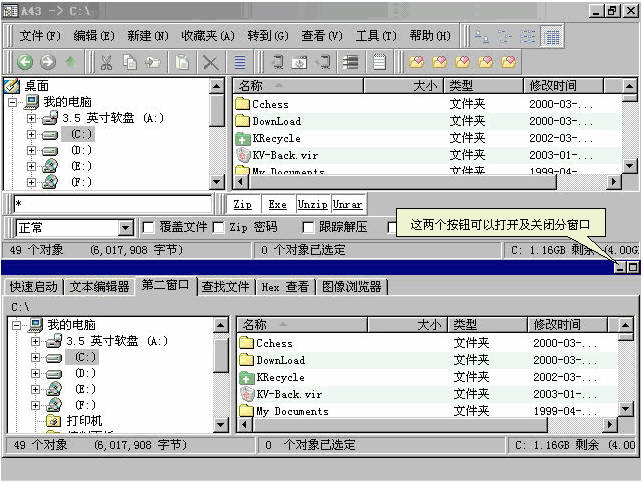The width and height of the screenshot is (643, 483).
Task: Click the Cut scissors icon
Action: click(x=106, y=63)
